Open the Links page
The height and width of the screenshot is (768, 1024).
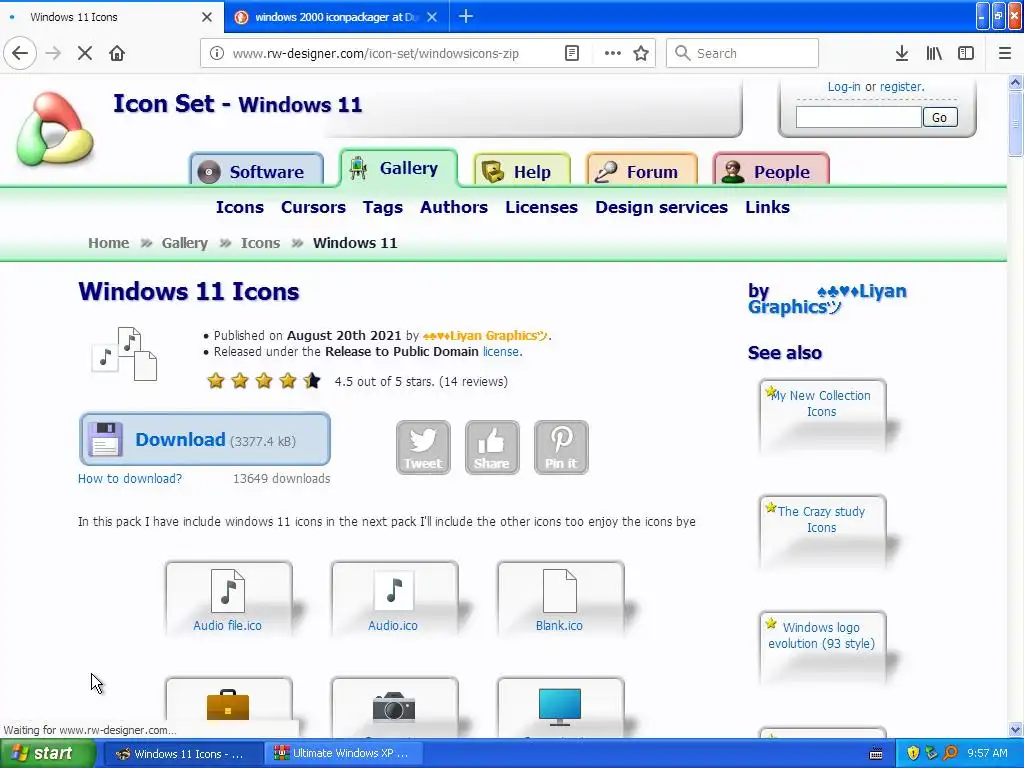[x=767, y=207]
